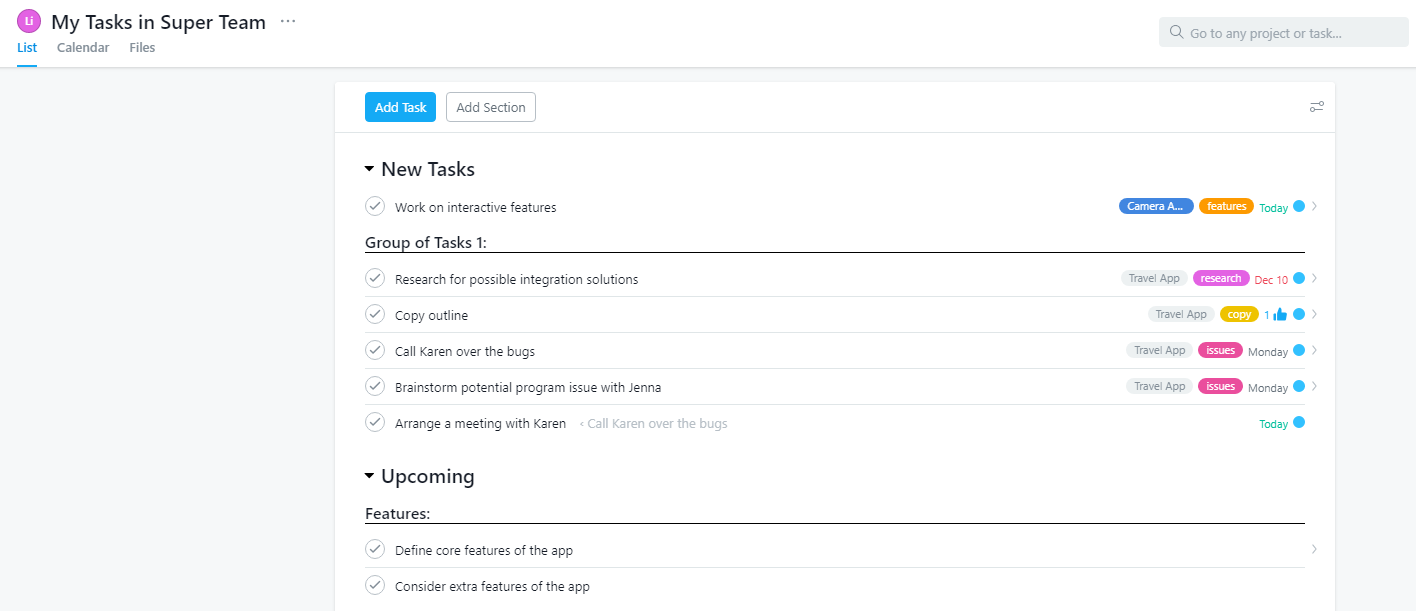The width and height of the screenshot is (1416, 611).
Task: Click issues tag on Brainstorm row
Action: click(1221, 386)
